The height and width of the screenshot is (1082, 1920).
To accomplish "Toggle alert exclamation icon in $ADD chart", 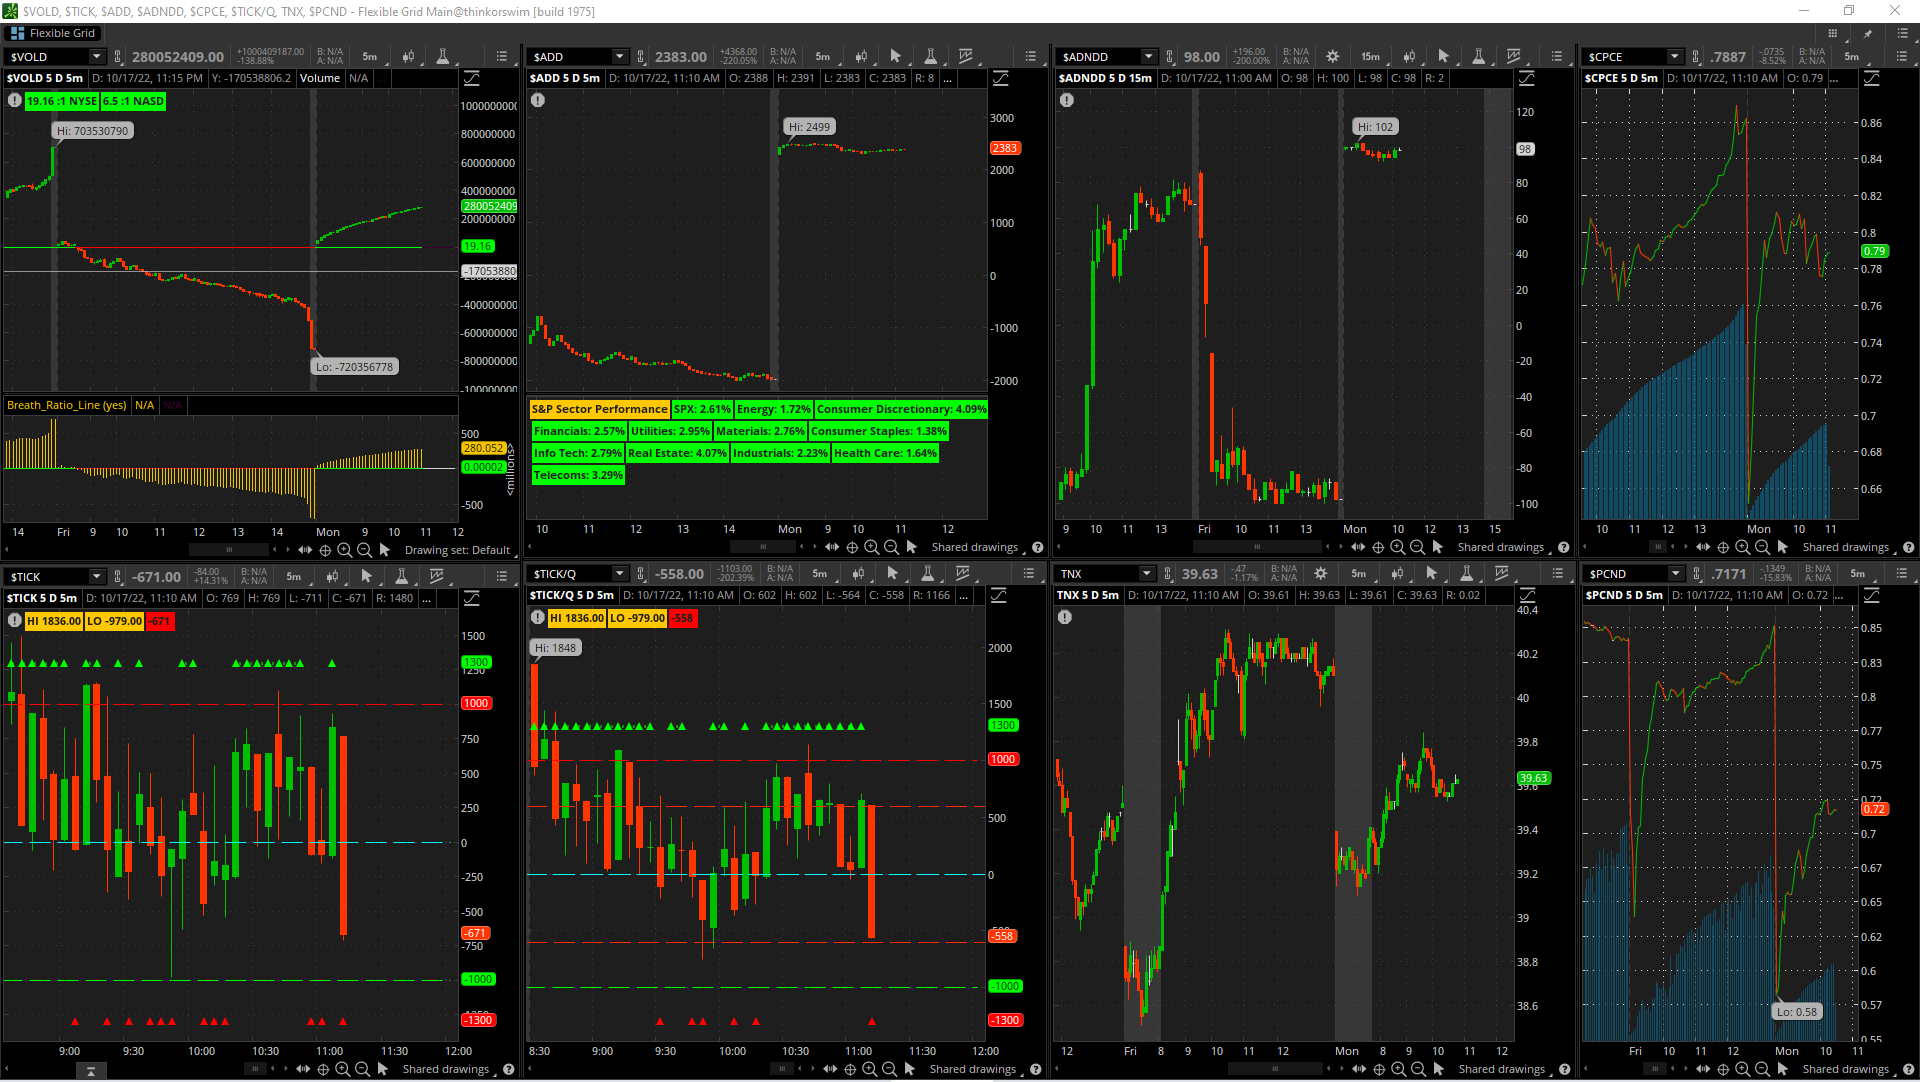I will click(538, 100).
